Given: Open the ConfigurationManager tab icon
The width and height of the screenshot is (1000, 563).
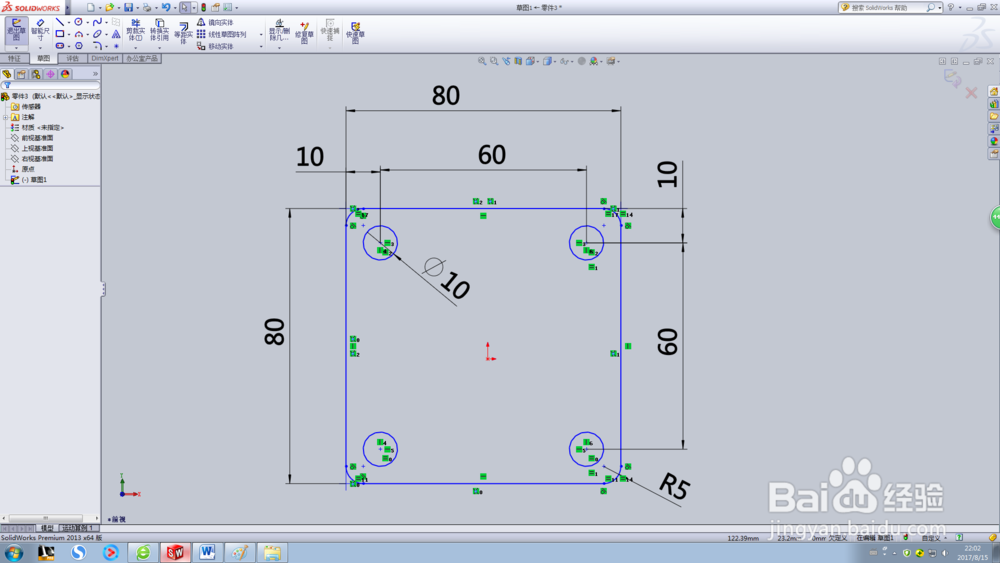Looking at the screenshot, I should point(36,74).
